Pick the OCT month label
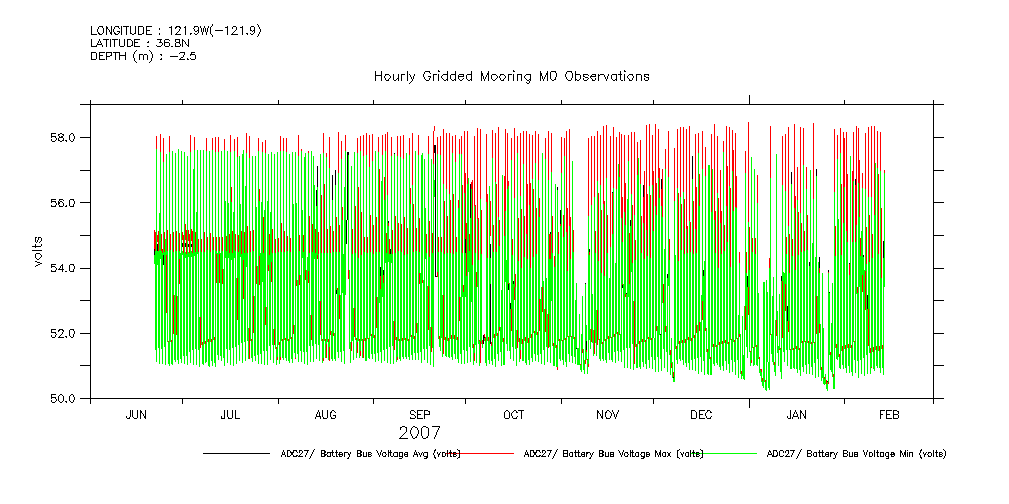The width and height of the screenshot is (1009, 504). tap(513, 415)
